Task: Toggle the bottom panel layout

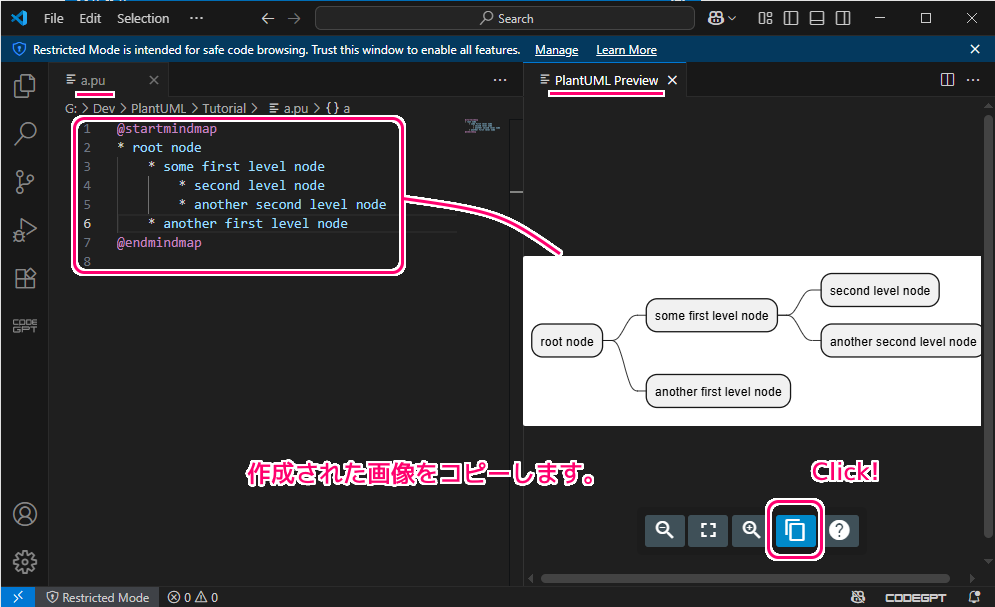Action: click(817, 18)
